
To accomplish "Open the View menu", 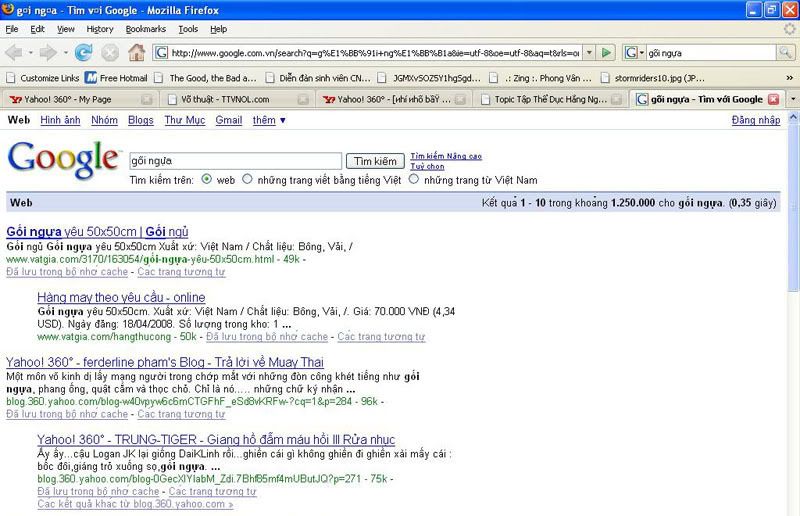I will (65, 29).
